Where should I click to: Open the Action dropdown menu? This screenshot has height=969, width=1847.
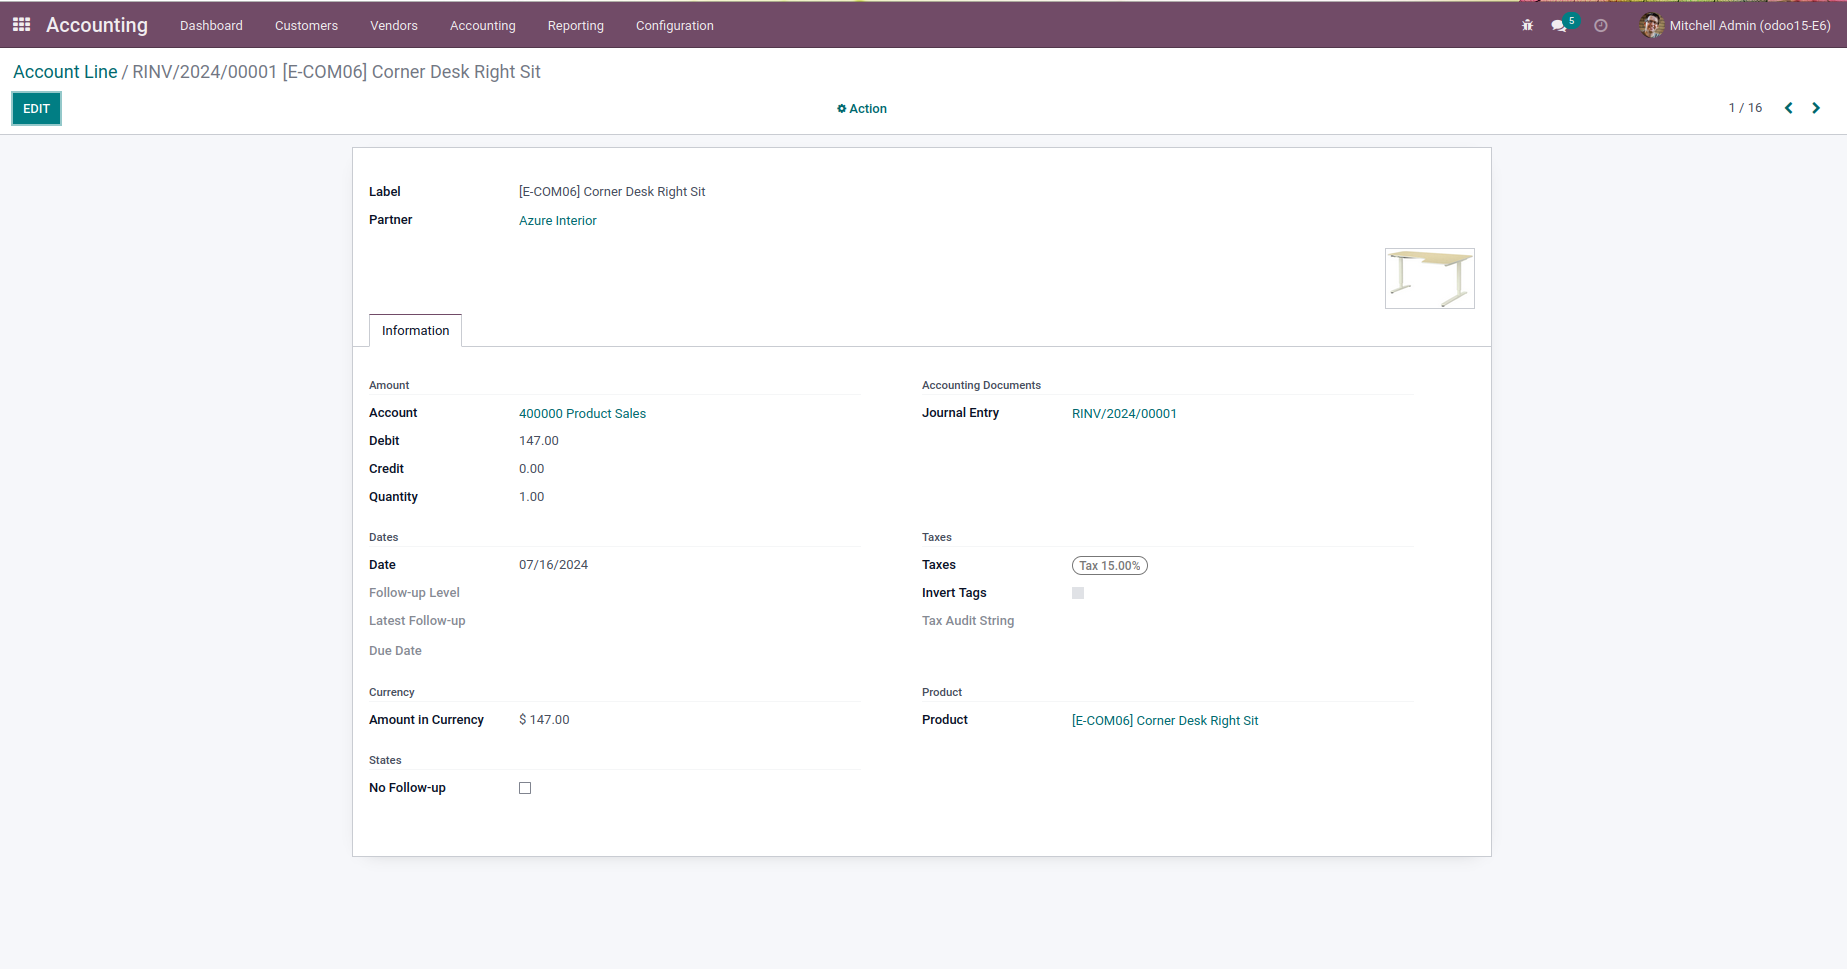click(862, 109)
